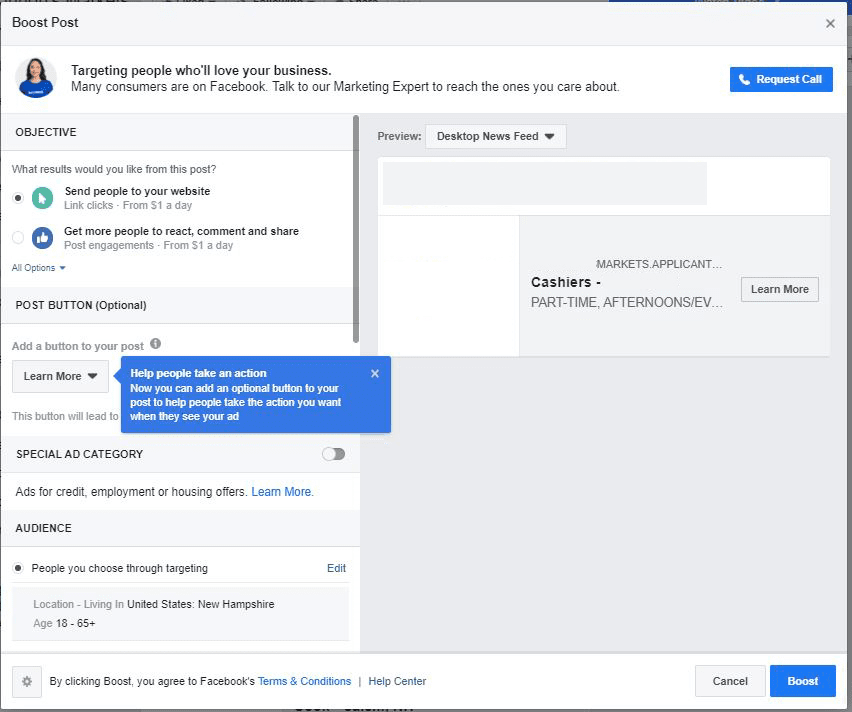Close the Boost Post dialog

point(830,23)
